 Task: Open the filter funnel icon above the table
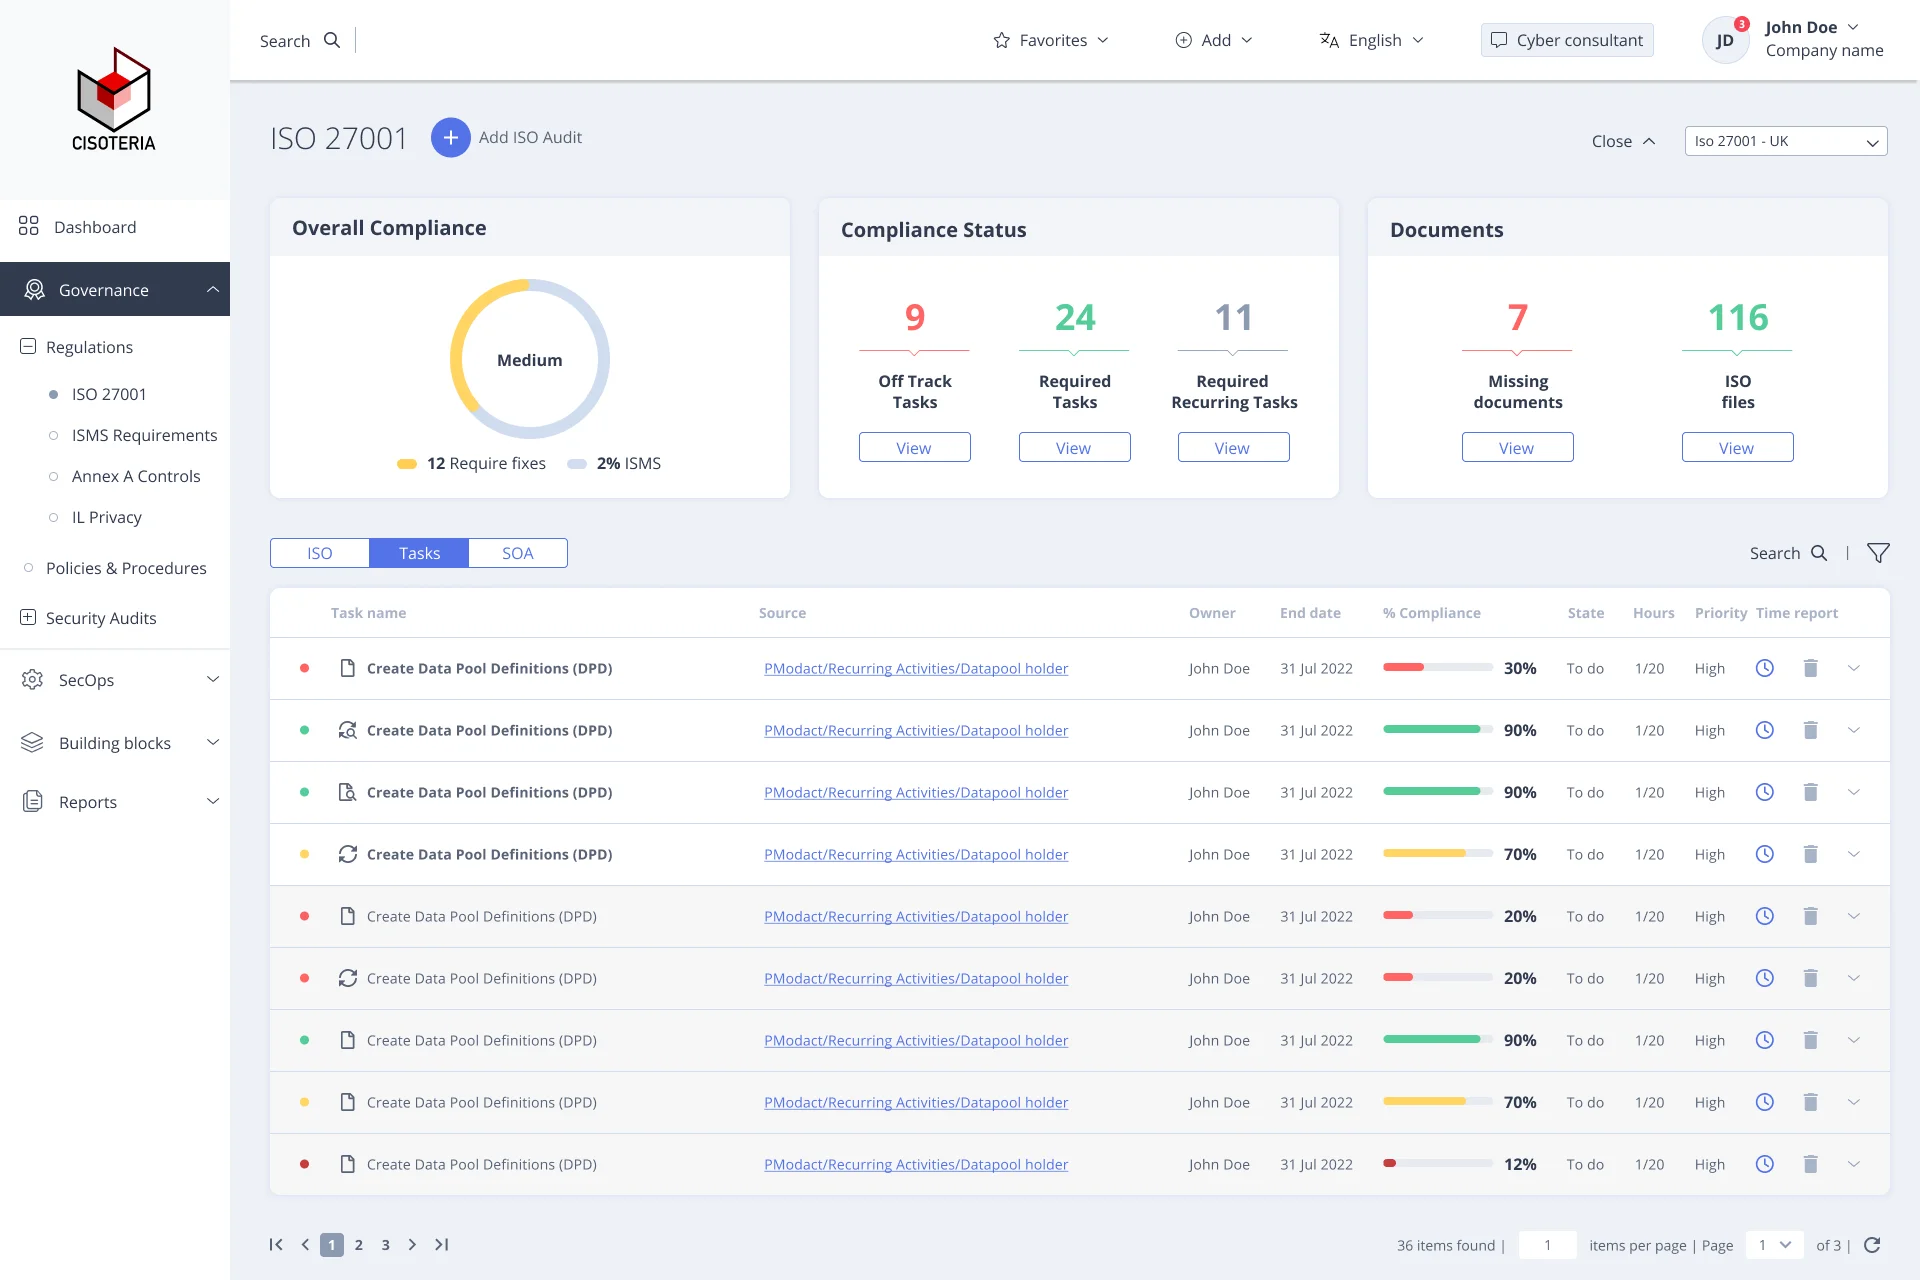coord(1878,553)
